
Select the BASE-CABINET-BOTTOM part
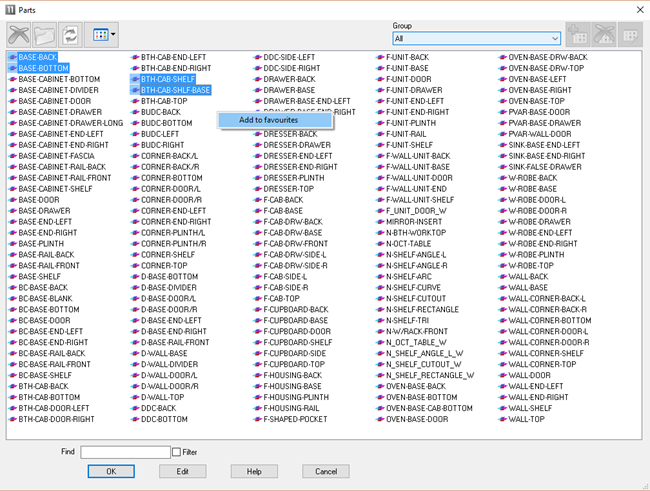pos(59,79)
